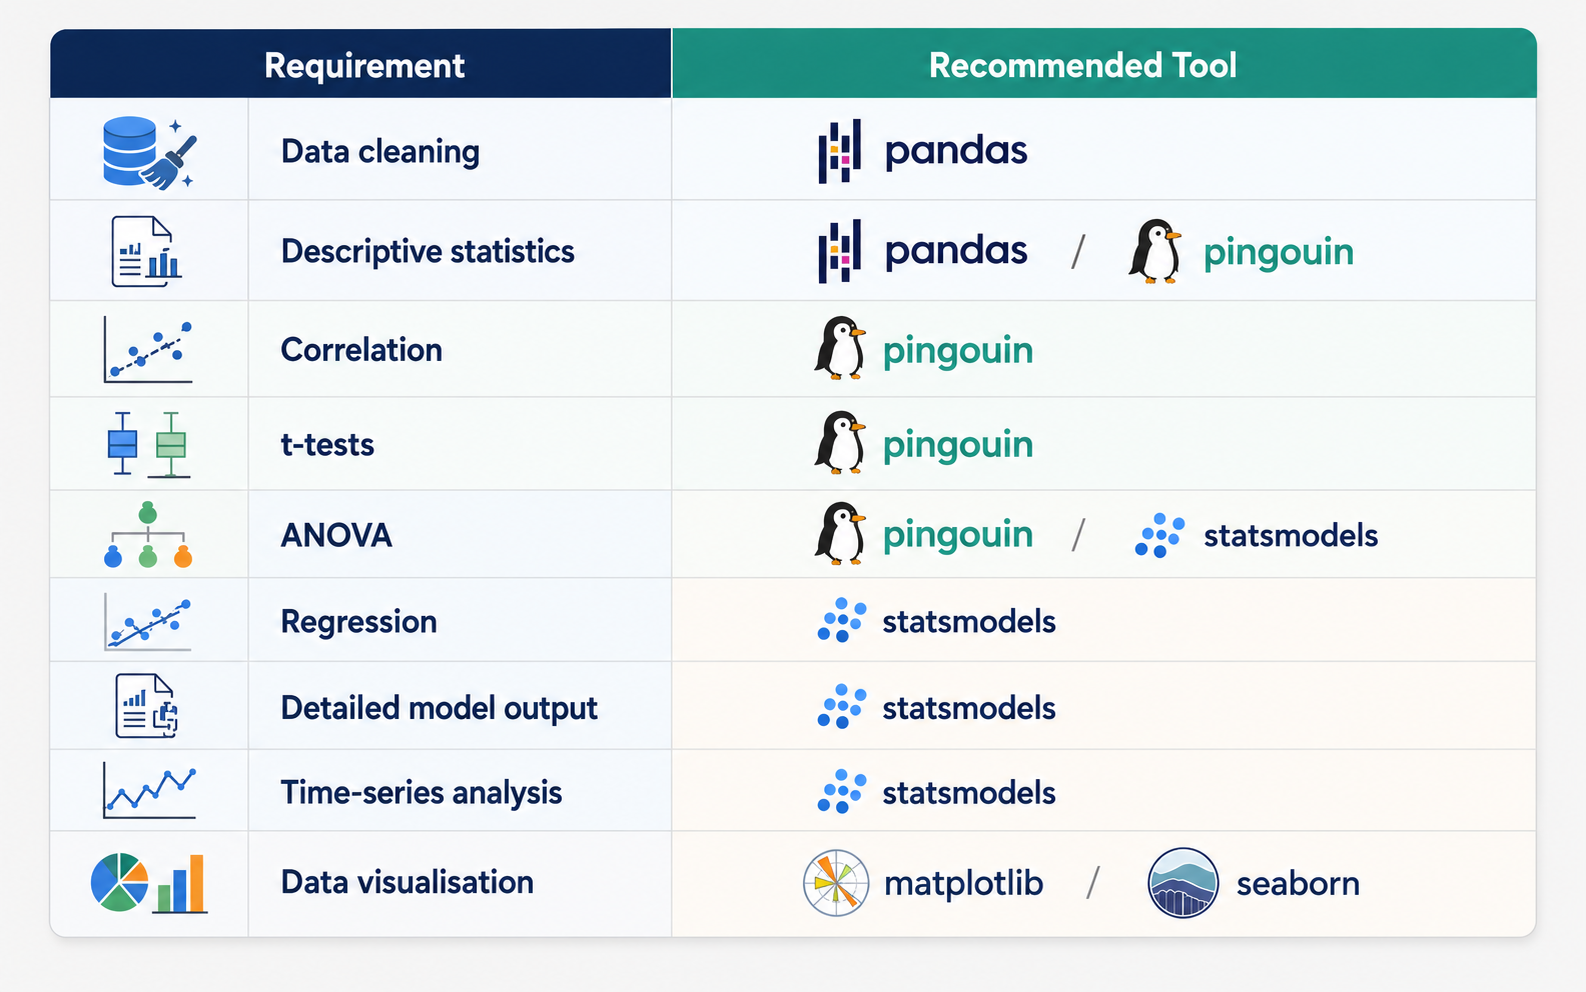
Task: Click the penguin logo in Descriptive statistics row
Action: tap(1155, 251)
